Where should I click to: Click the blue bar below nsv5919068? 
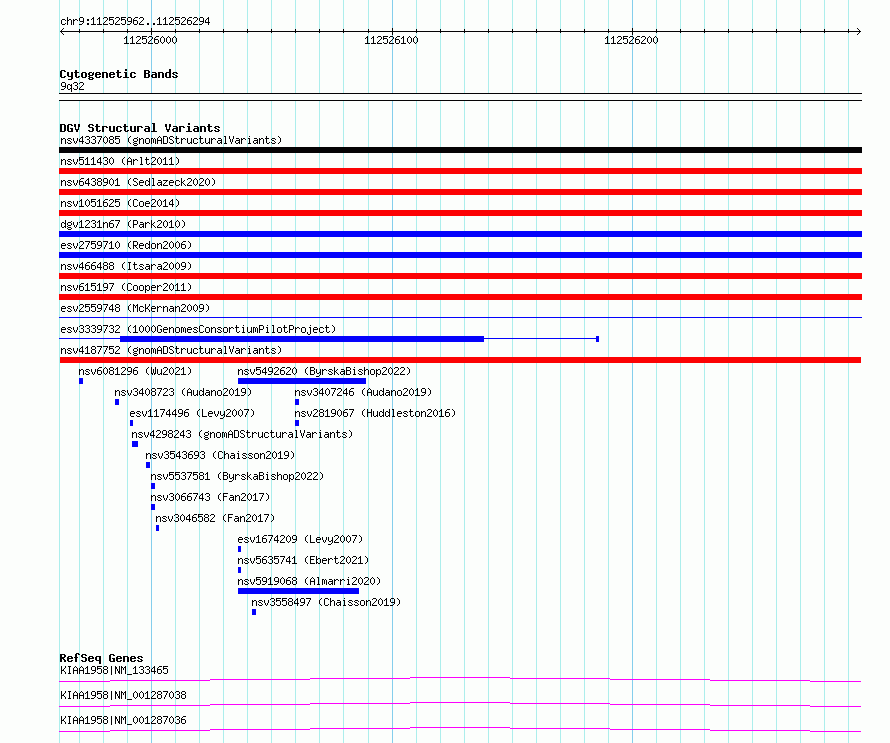(x=299, y=591)
